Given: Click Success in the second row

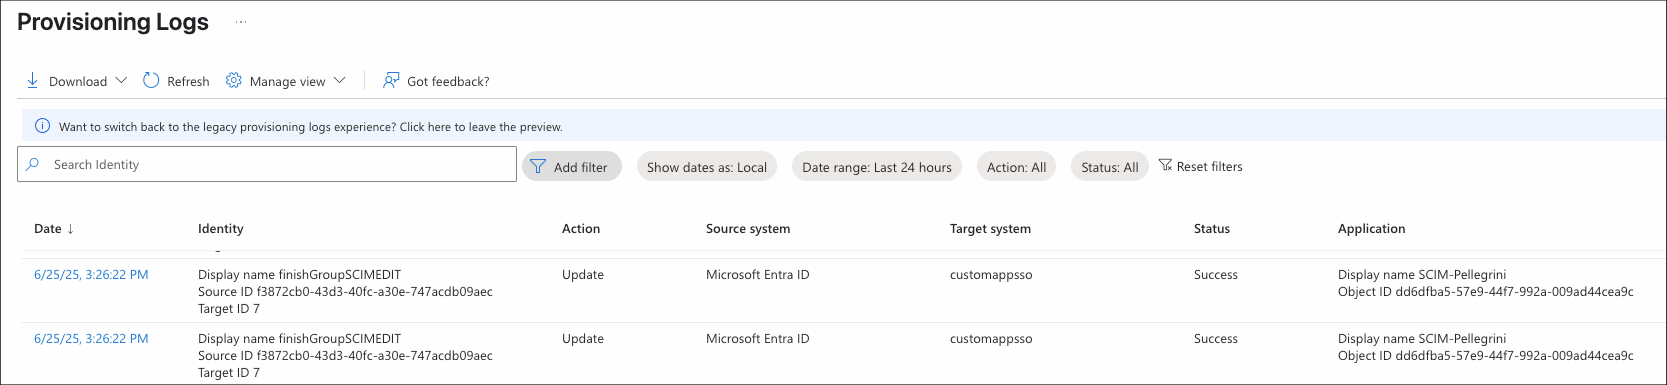Looking at the screenshot, I should pyautogui.click(x=1216, y=338).
